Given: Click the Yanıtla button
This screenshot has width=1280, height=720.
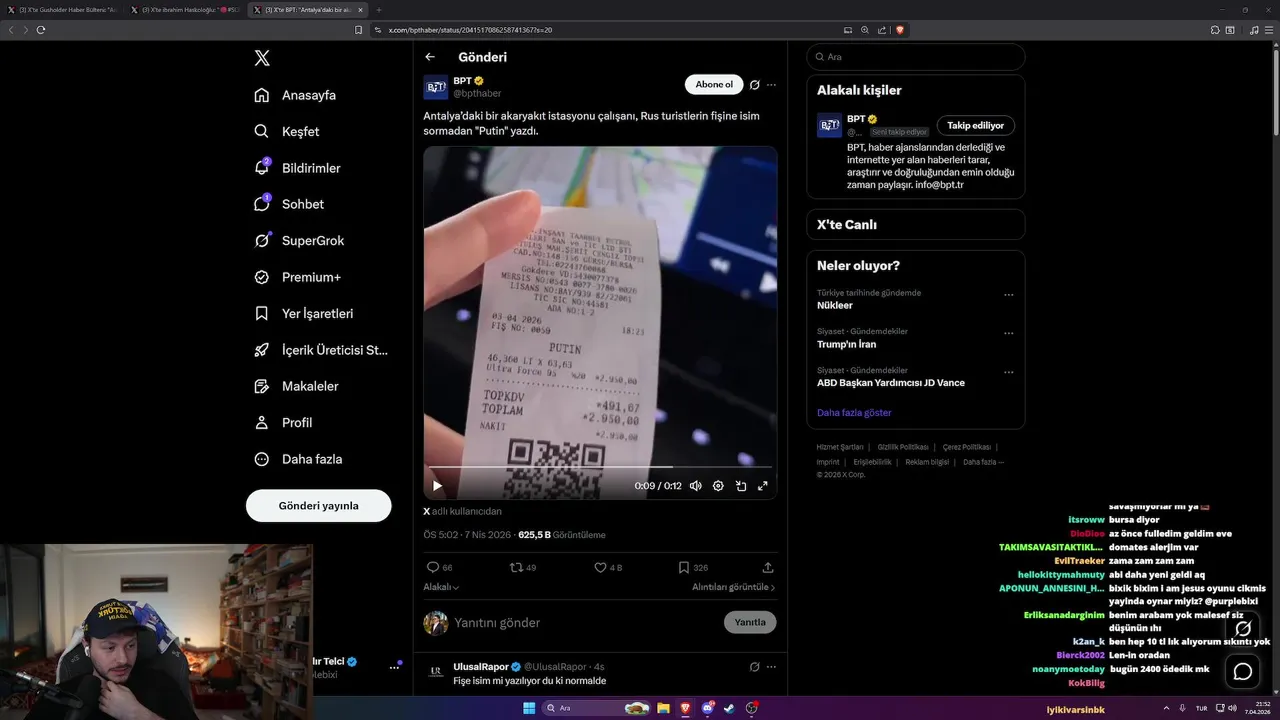Looking at the screenshot, I should (x=750, y=622).
